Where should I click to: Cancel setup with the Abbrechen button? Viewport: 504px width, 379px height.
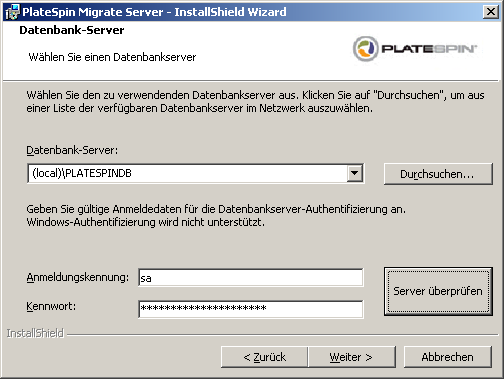(x=447, y=357)
